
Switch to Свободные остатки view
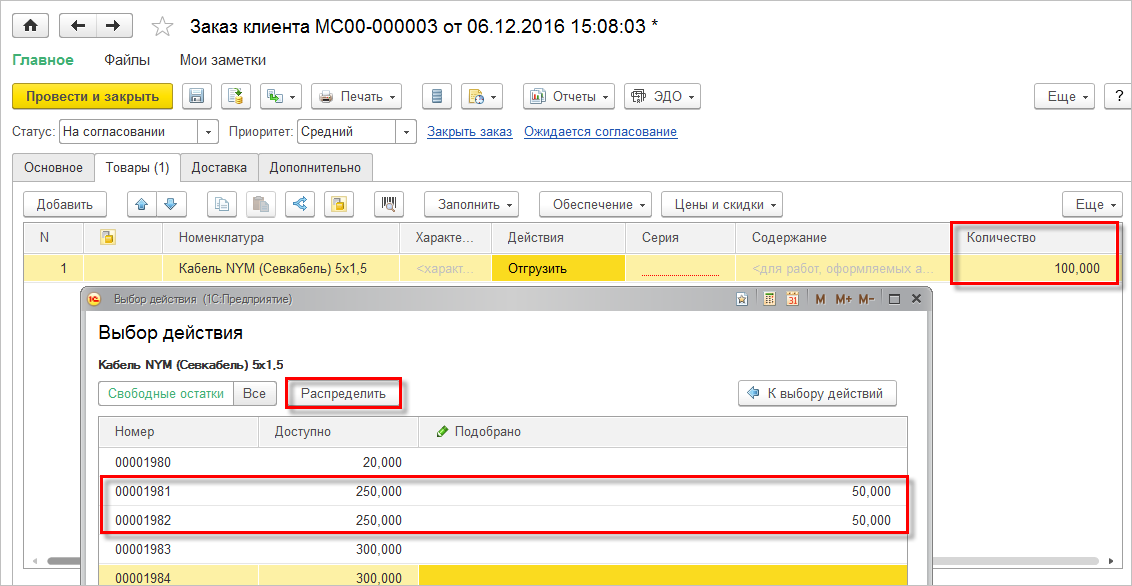click(166, 393)
